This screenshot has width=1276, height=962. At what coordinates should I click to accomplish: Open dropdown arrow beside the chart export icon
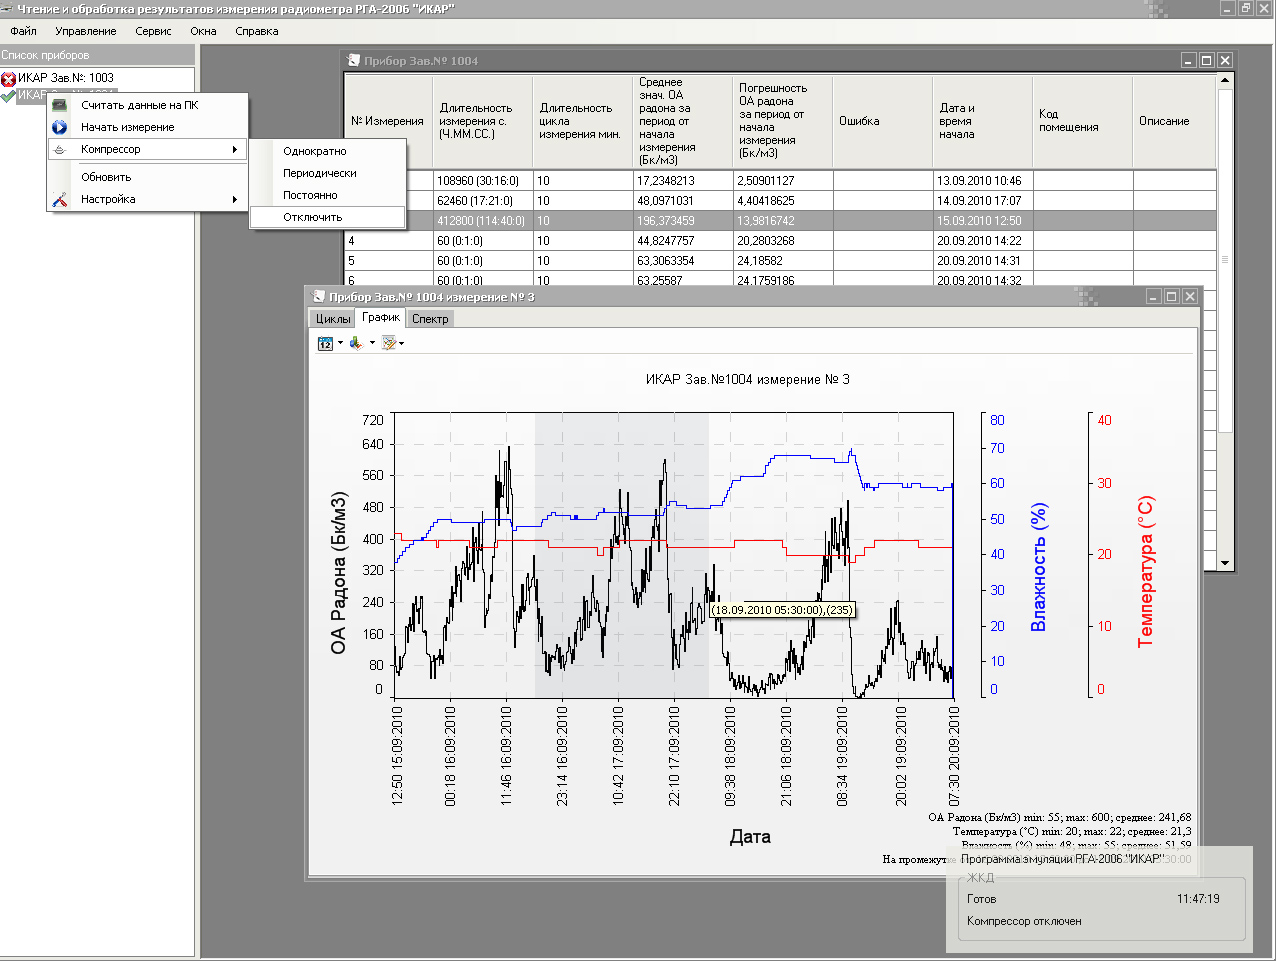(x=372, y=343)
